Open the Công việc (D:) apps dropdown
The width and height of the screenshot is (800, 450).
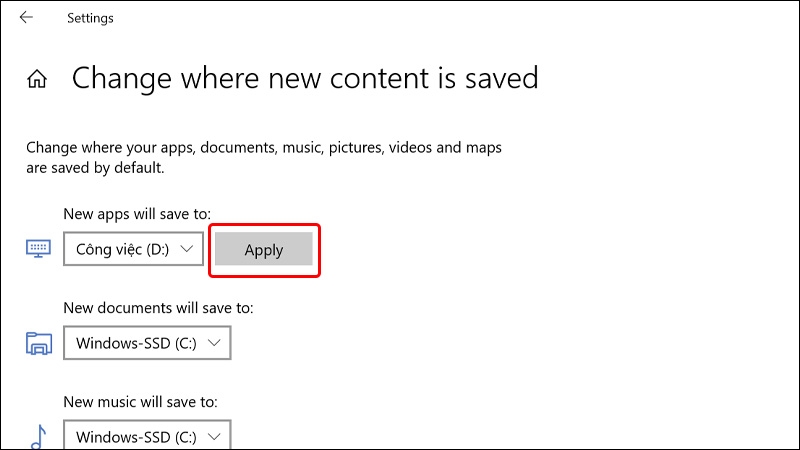pyautogui.click(x=134, y=249)
